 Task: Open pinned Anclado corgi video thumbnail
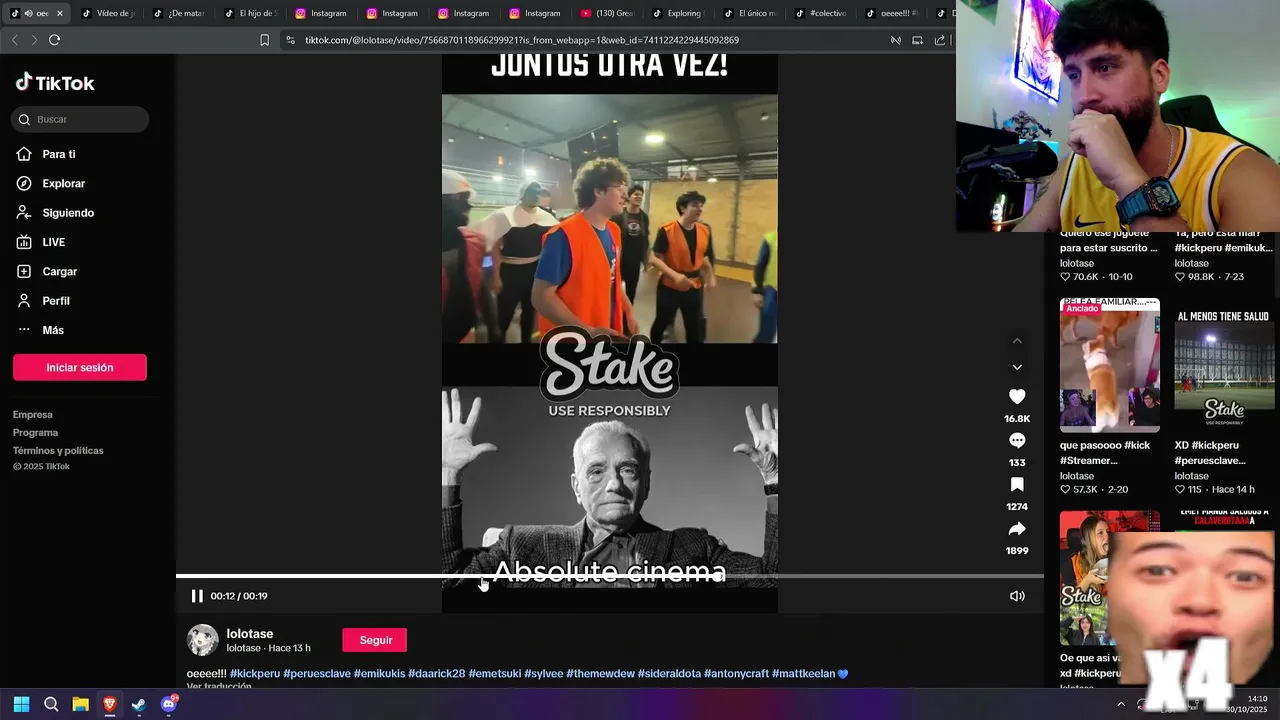(1110, 365)
